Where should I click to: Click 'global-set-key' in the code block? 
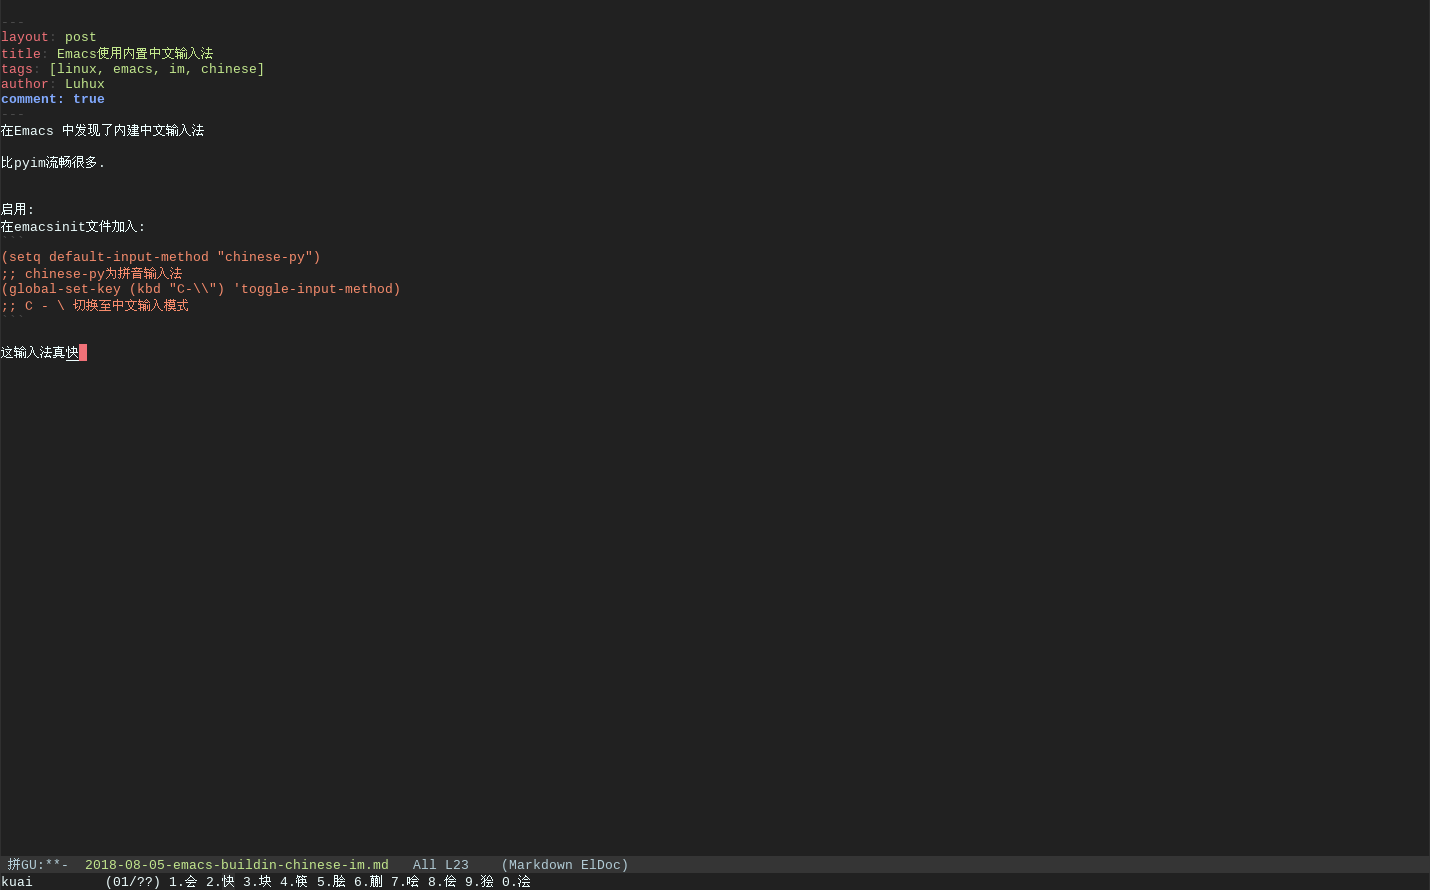coord(65,289)
